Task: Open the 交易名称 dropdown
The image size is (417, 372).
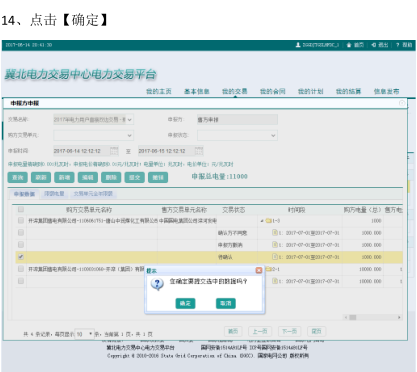Action: (93, 119)
